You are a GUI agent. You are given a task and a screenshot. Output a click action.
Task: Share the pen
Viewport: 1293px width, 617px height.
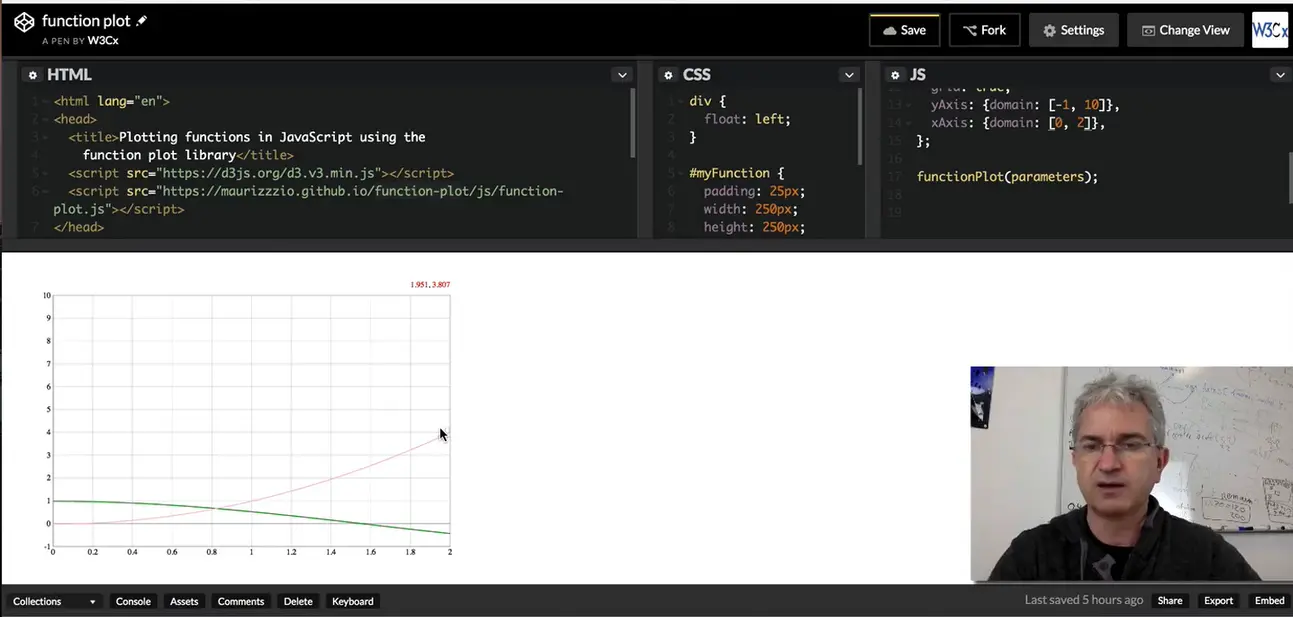coord(1170,601)
